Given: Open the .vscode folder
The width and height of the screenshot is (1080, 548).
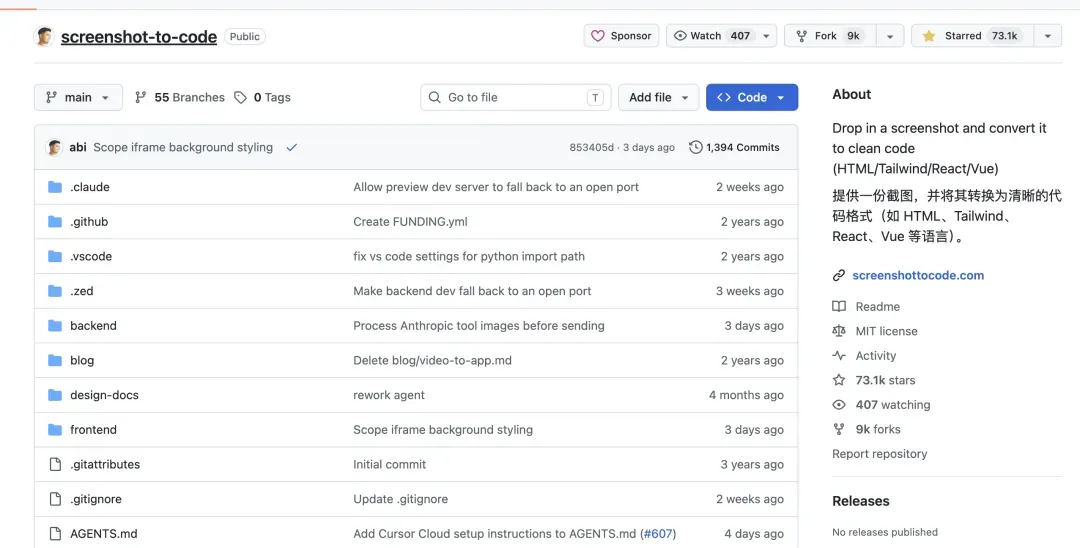Looking at the screenshot, I should coord(91,256).
